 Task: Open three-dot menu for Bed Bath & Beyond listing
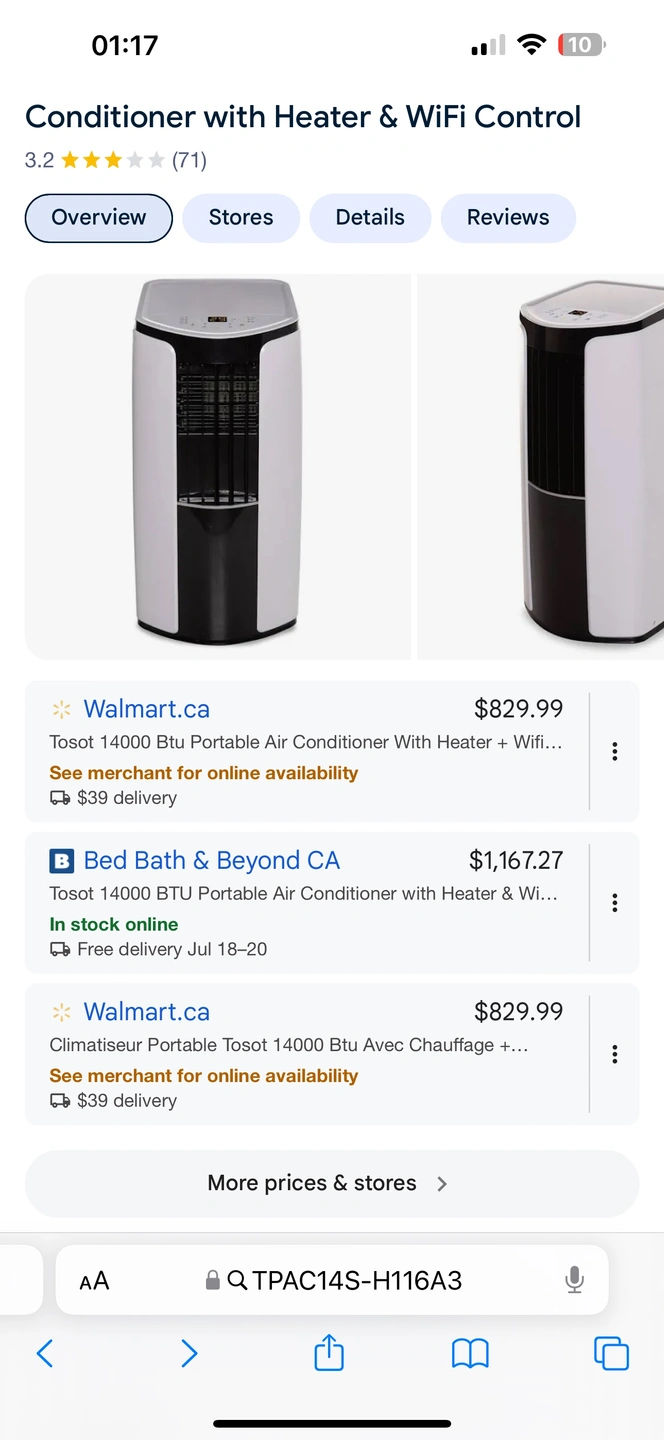[614, 903]
